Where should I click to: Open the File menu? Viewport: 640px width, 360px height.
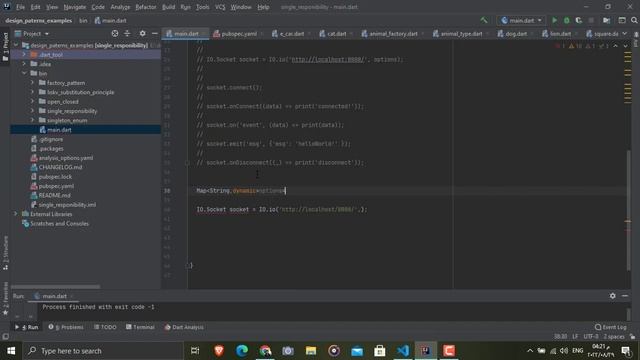tap(20, 7)
